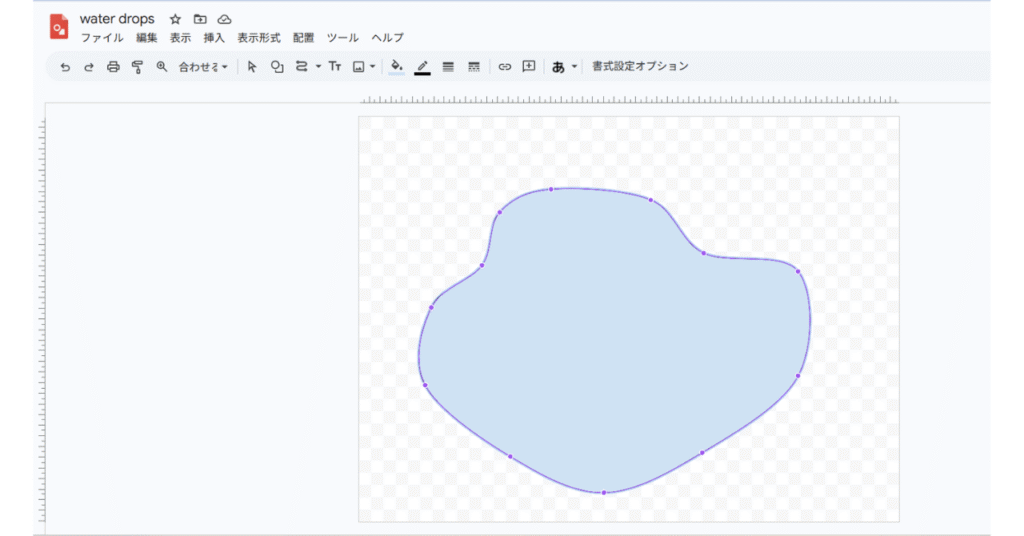Viewport: 1024px width, 536px height.
Task: Click the undo arrow
Action: pos(65,67)
